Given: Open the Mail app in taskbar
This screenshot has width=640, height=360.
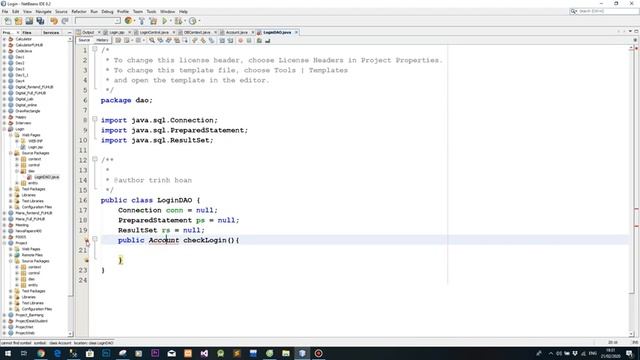Looking at the screenshot, I should tap(171, 353).
